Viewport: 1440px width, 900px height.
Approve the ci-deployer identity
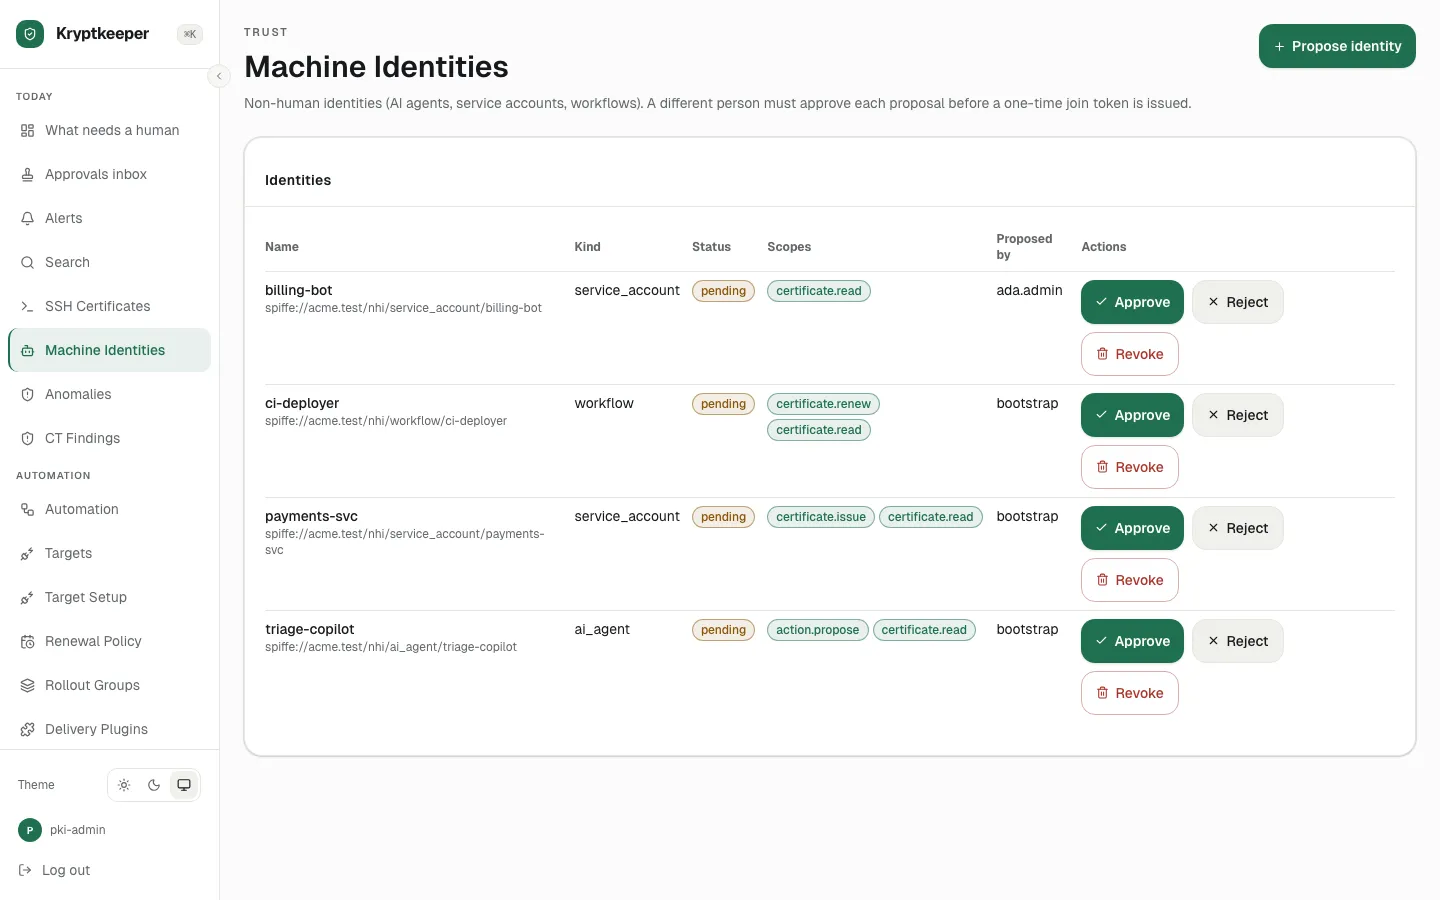[1132, 415]
